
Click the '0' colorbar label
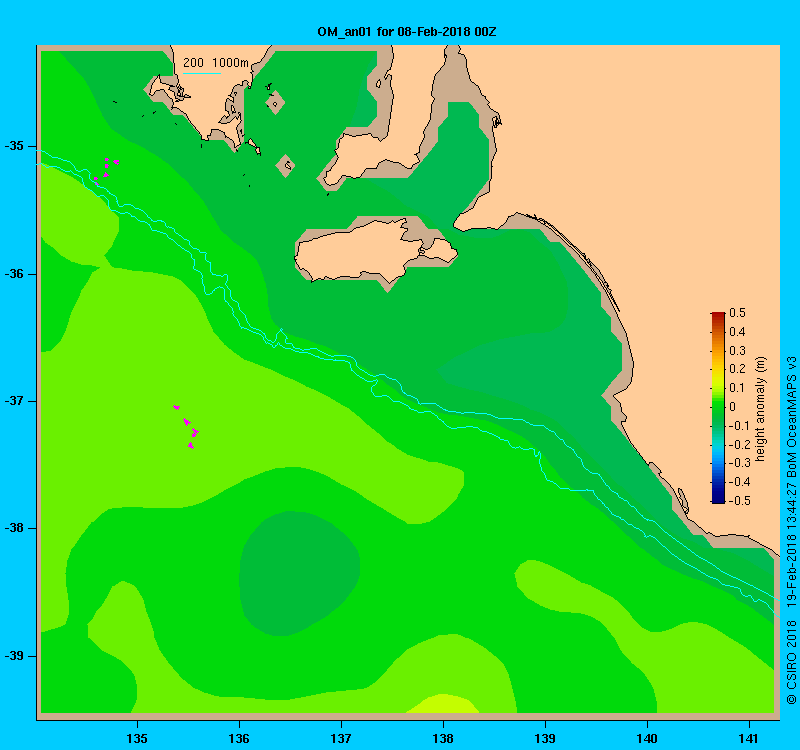(x=733, y=407)
